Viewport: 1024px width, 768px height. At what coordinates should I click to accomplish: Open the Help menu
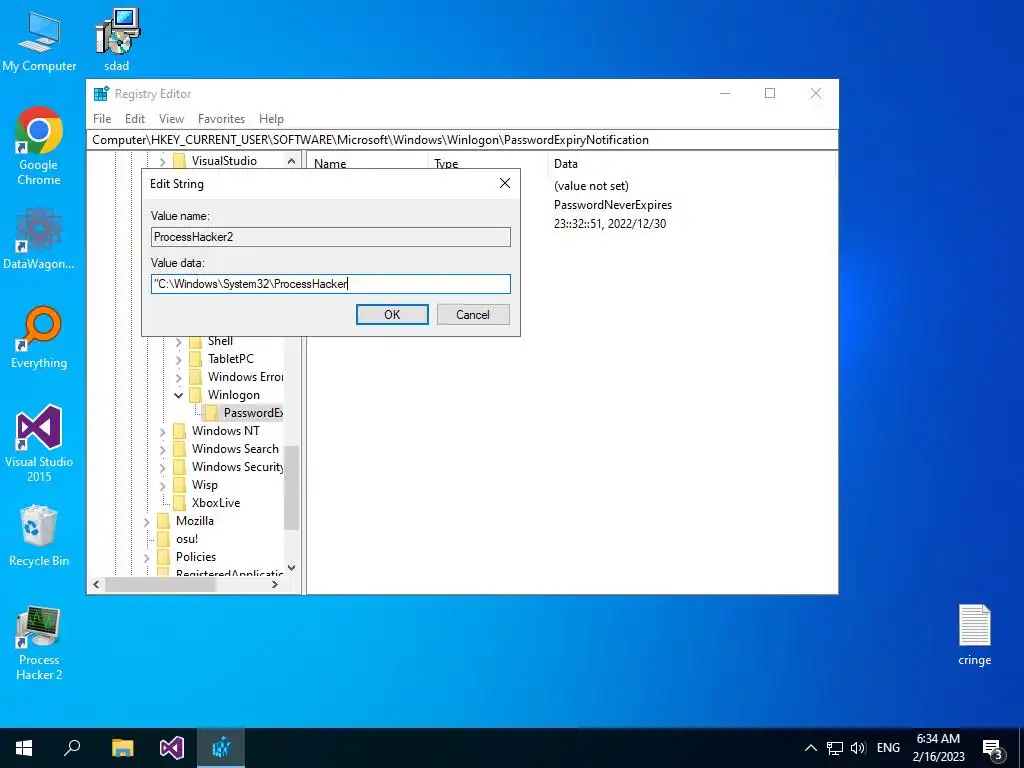tap(271, 119)
